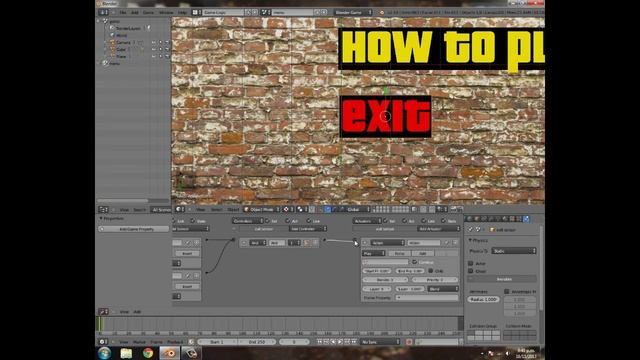Toggle Controllers Act checkbox

pyautogui.click(x=288, y=221)
